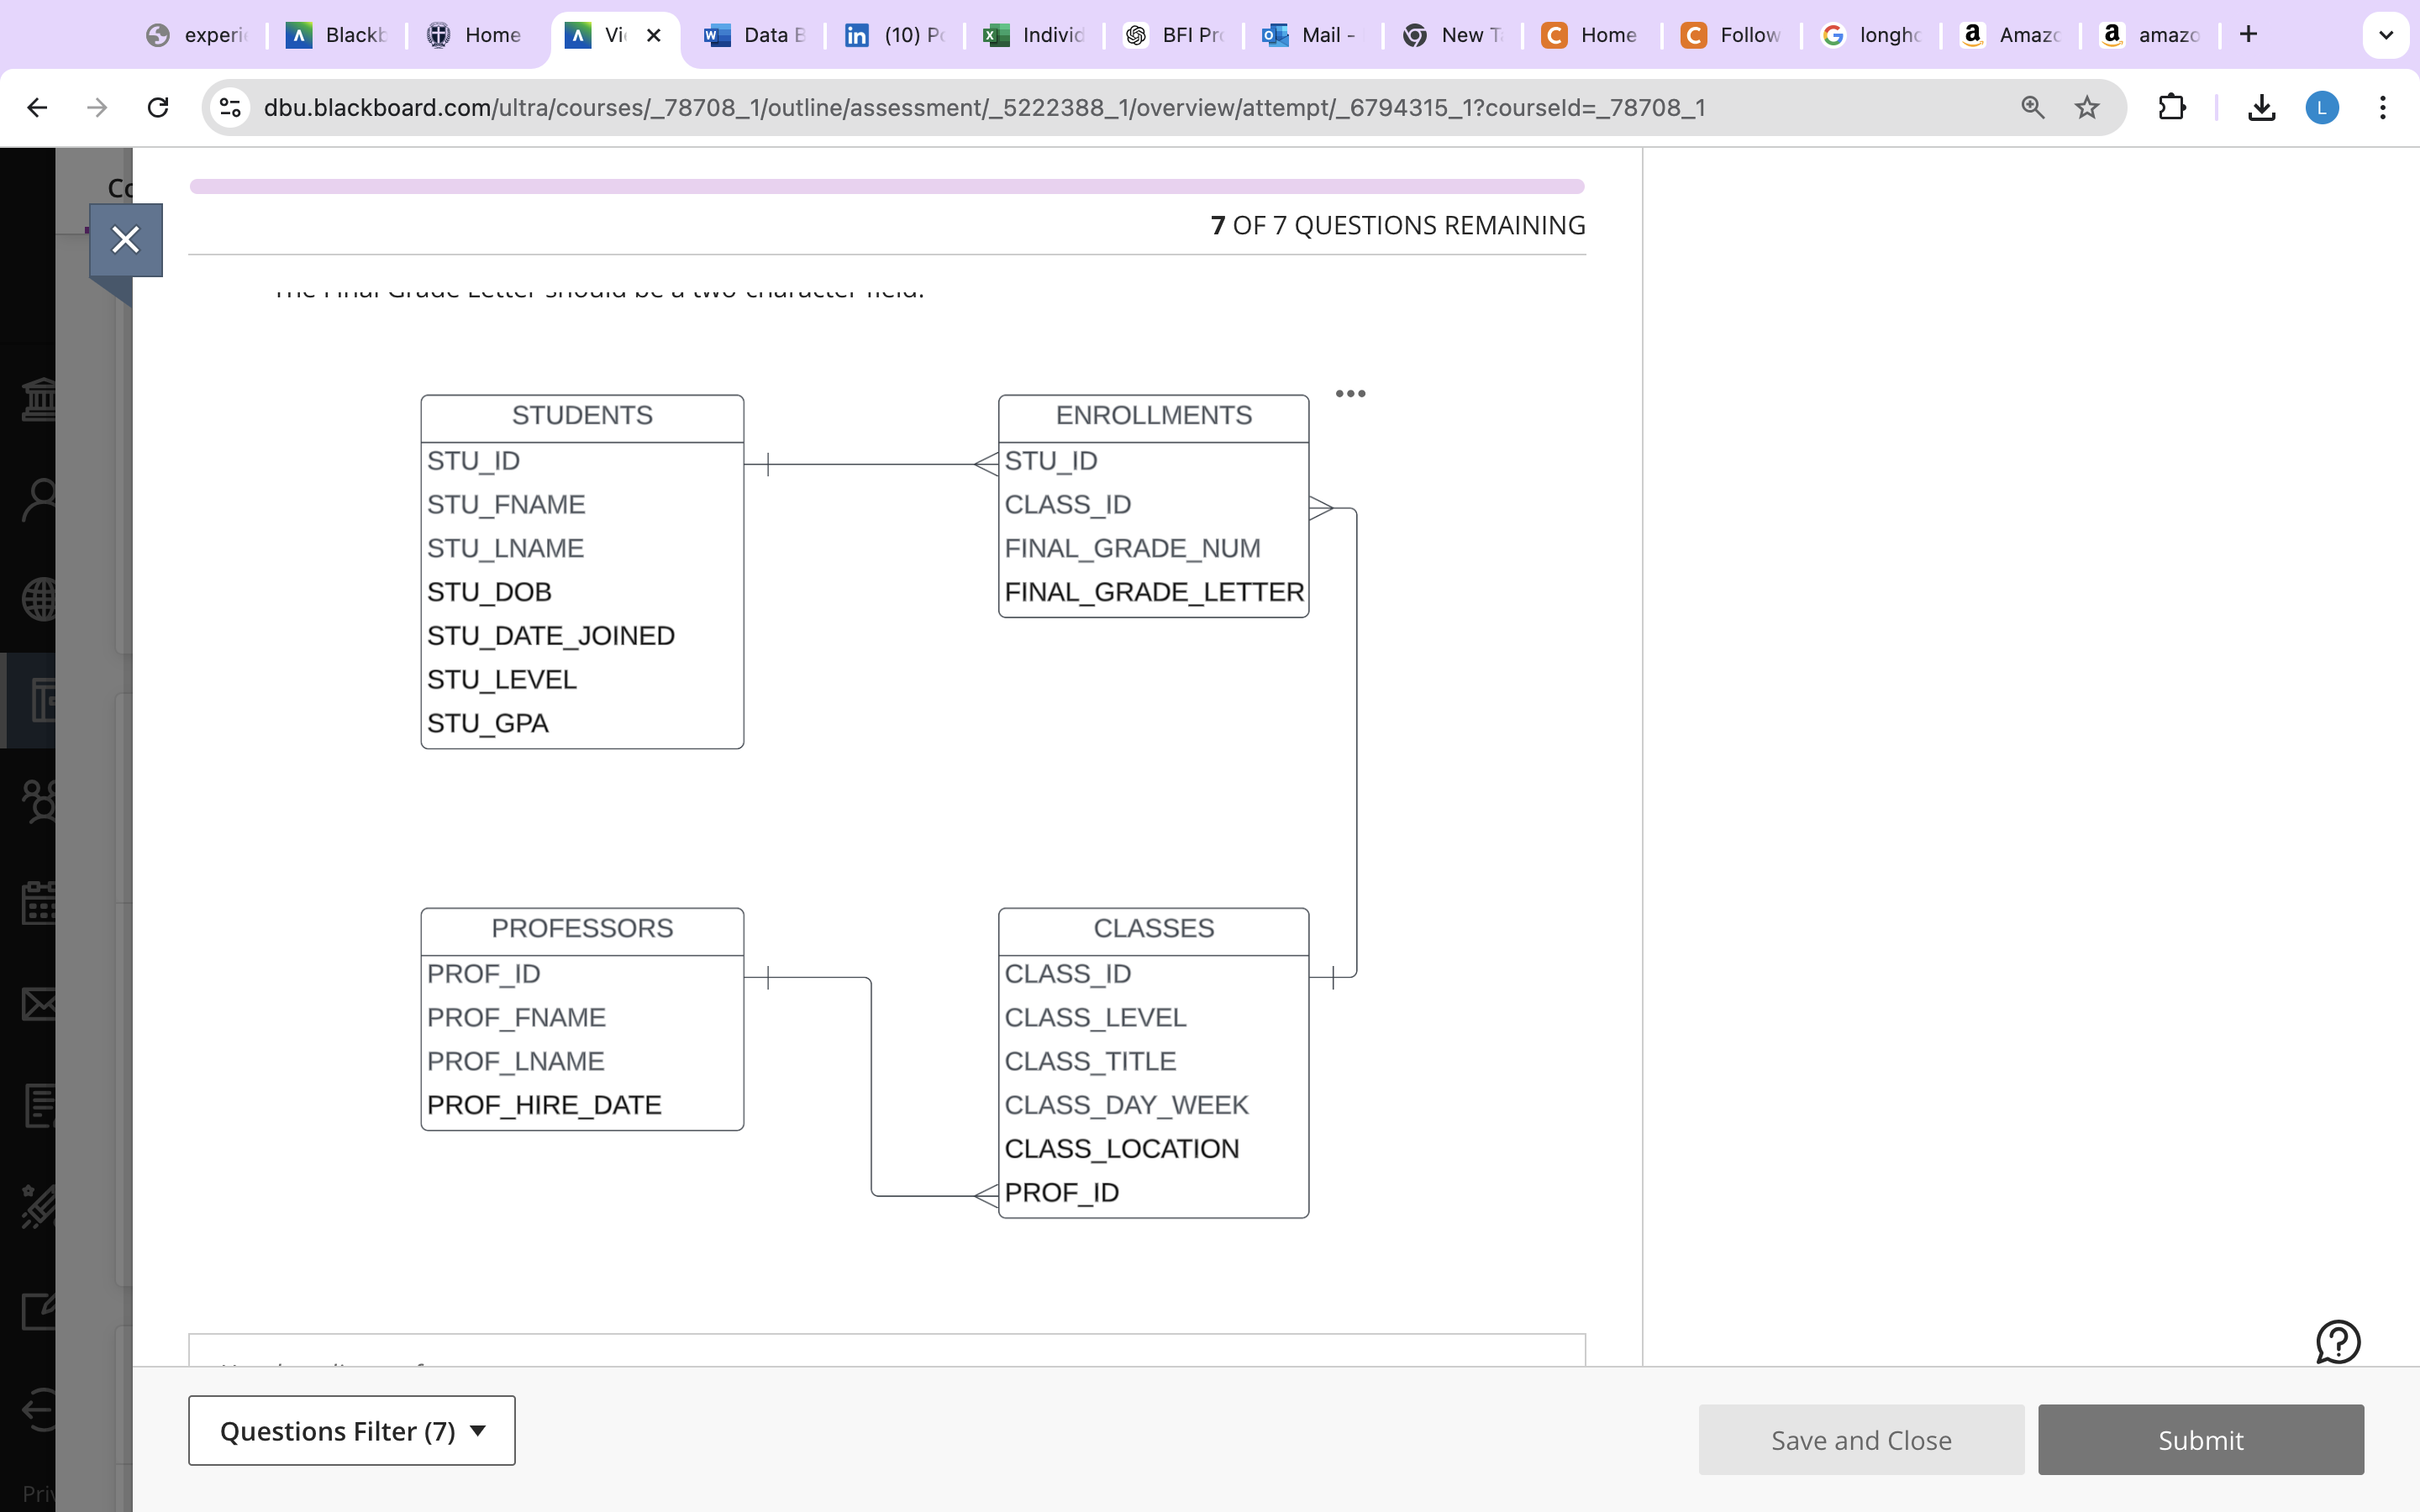The width and height of the screenshot is (2420, 1512).
Task: Open the Institution Page from the sidebar
Action: click(40, 398)
